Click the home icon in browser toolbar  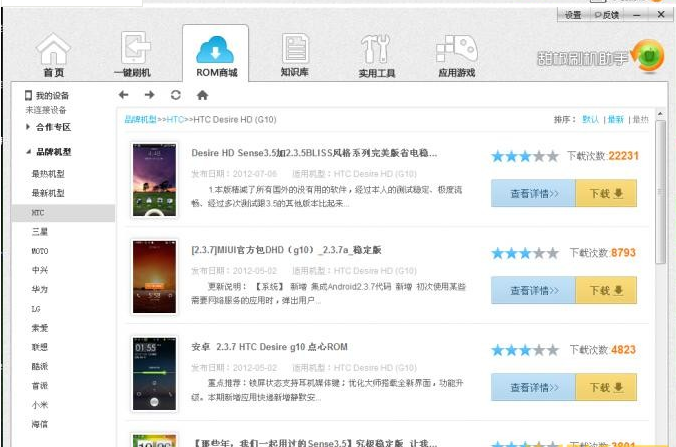click(x=202, y=95)
